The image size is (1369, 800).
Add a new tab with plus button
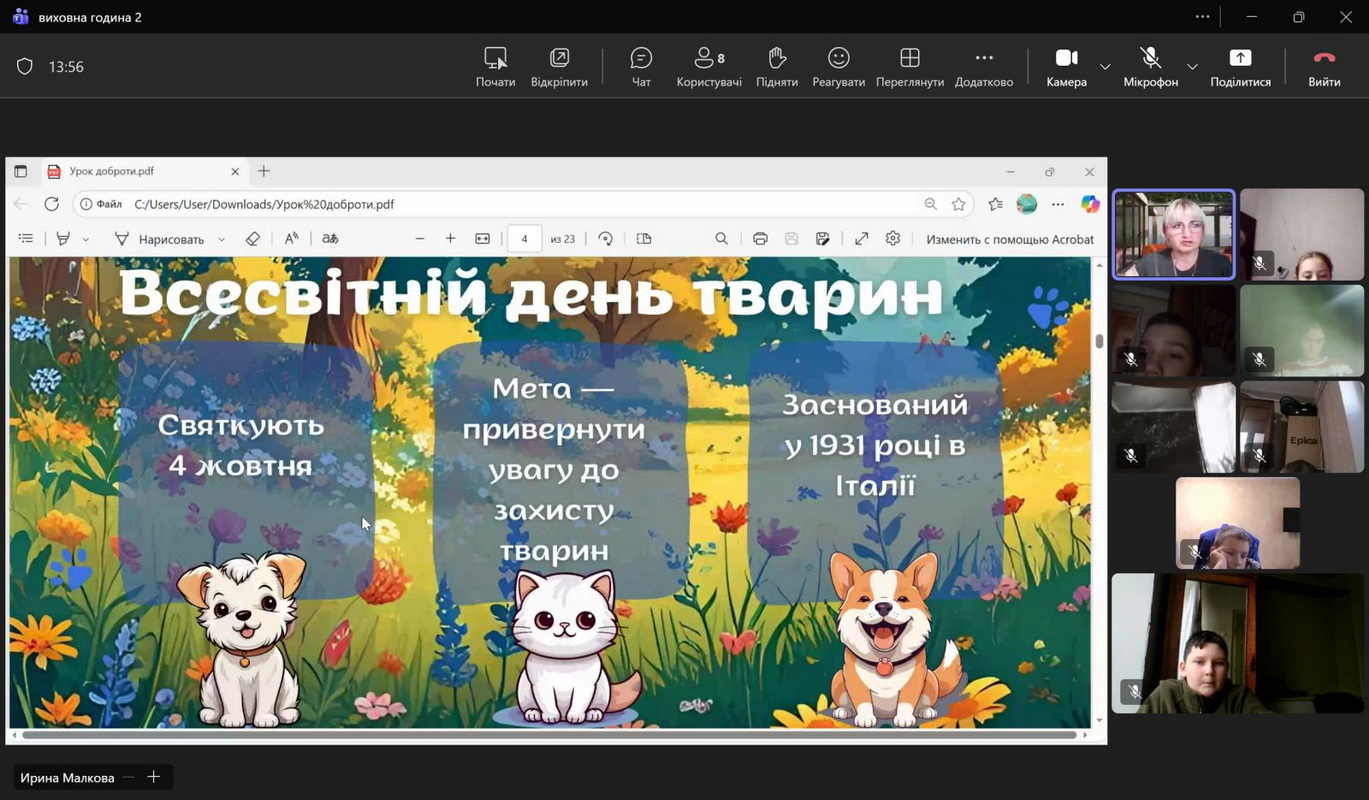pyautogui.click(x=154, y=777)
